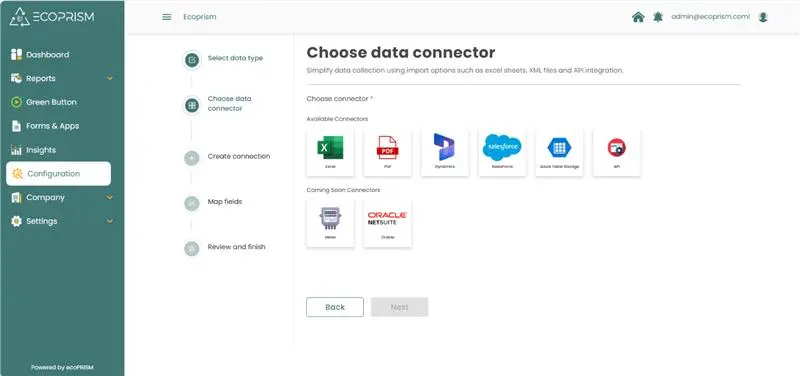Click the Coming Soon Connectors section label
800x376 pixels.
(x=343, y=190)
